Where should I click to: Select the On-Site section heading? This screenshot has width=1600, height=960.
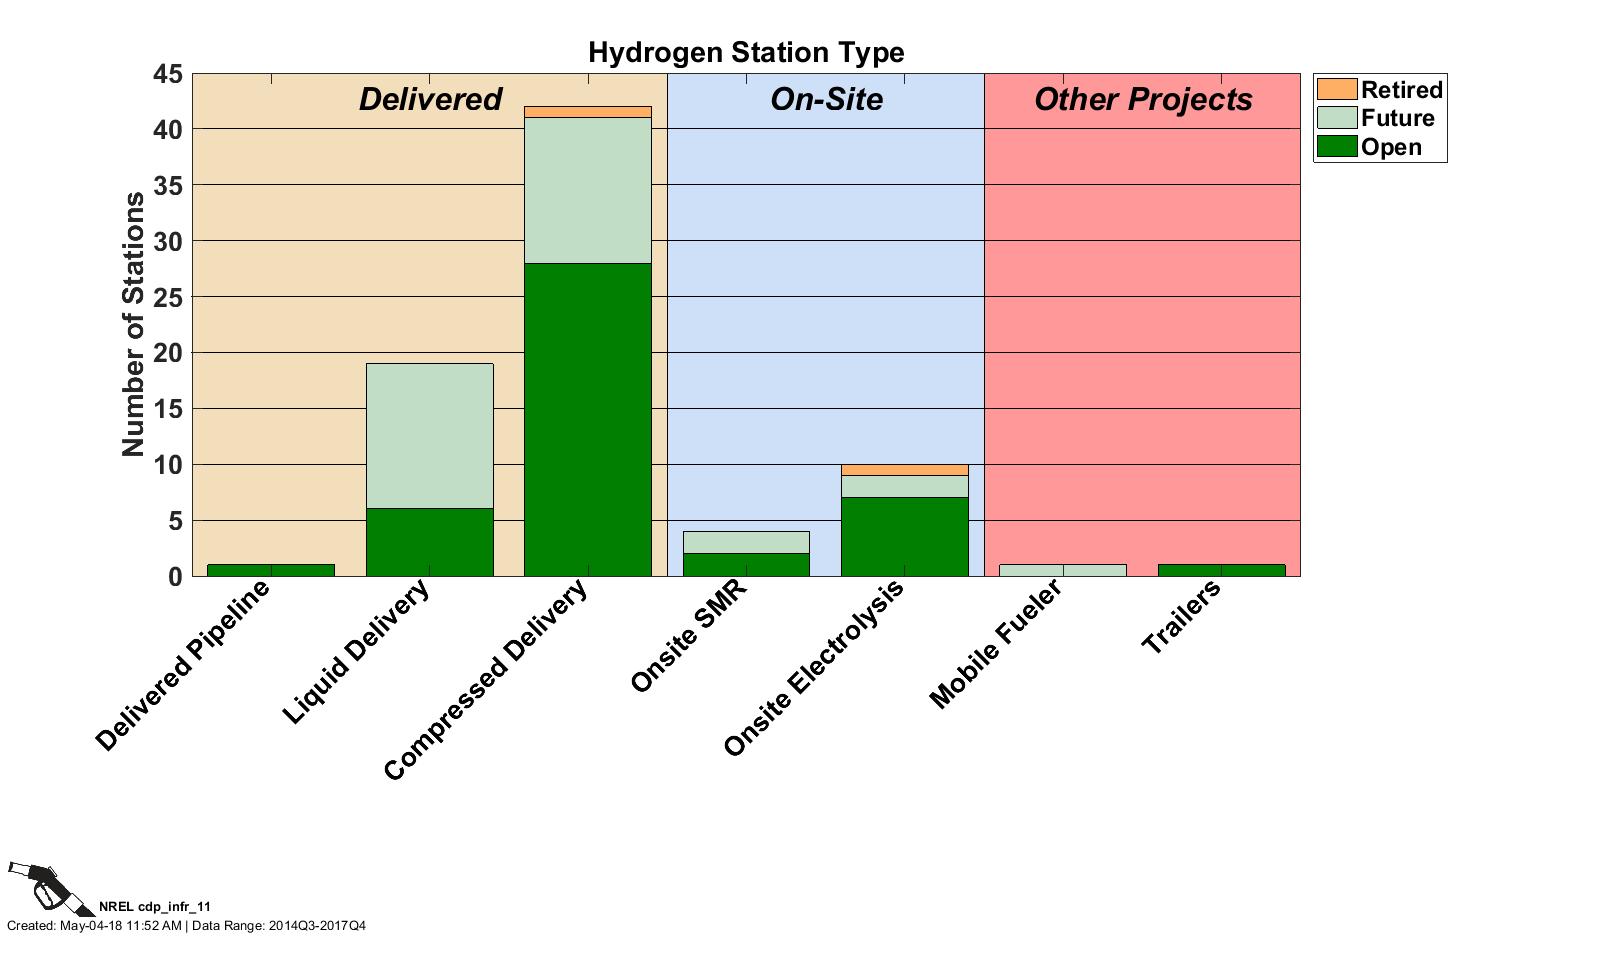click(826, 99)
